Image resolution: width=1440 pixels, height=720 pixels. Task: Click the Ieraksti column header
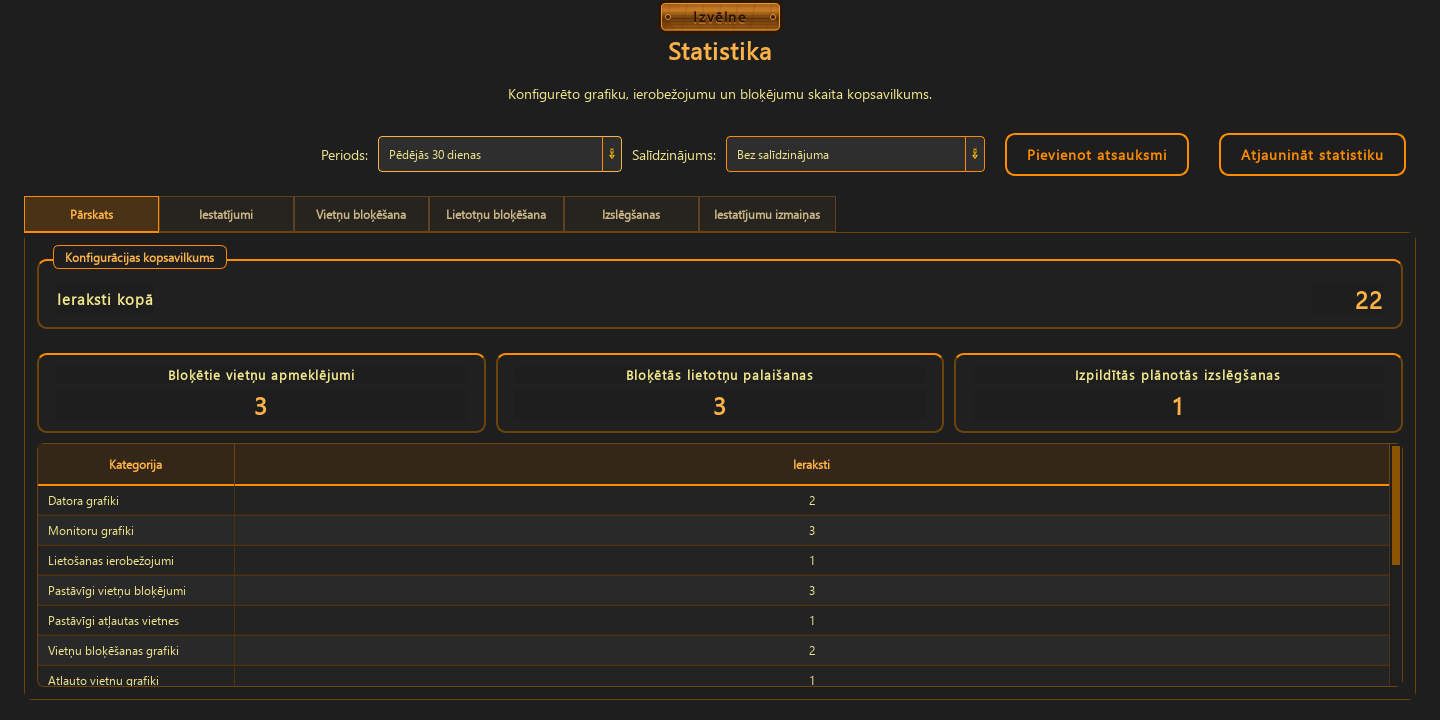pyautogui.click(x=812, y=465)
